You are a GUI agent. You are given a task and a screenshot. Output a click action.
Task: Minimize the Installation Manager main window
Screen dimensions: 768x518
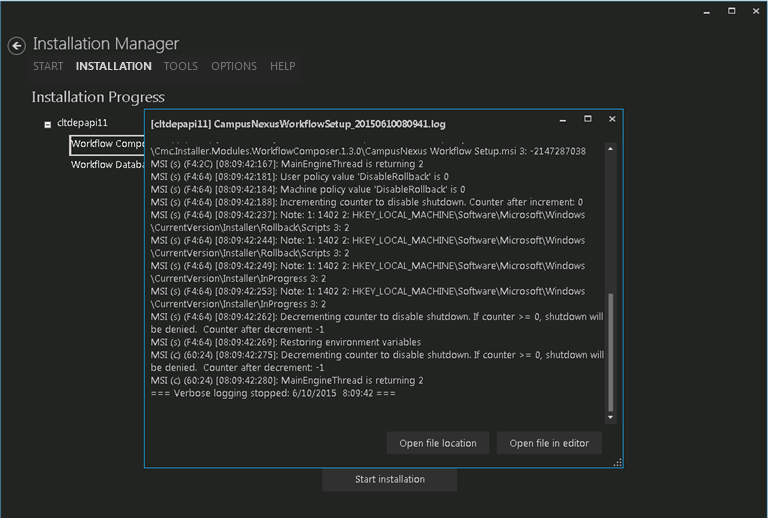[x=705, y=11]
